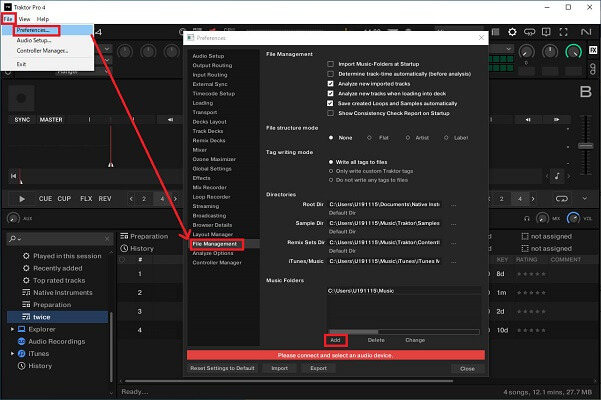Click the History favorite above tracklist
The image size is (601, 400).
coord(137,249)
